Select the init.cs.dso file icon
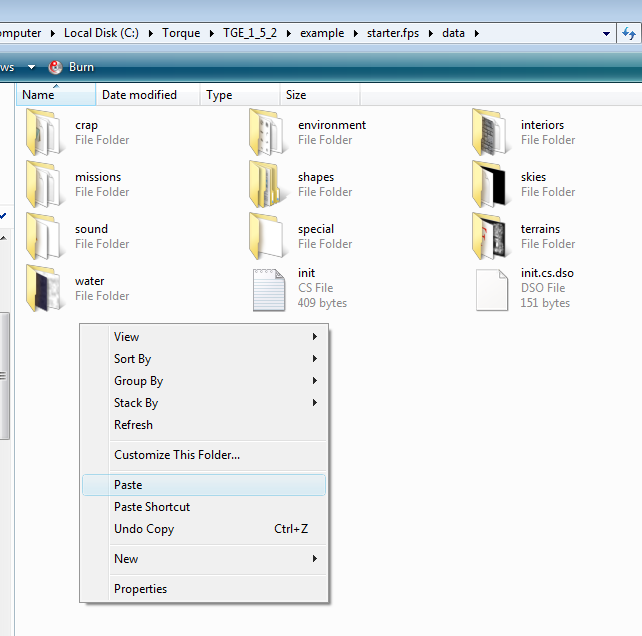This screenshot has width=642, height=636. tap(492, 290)
